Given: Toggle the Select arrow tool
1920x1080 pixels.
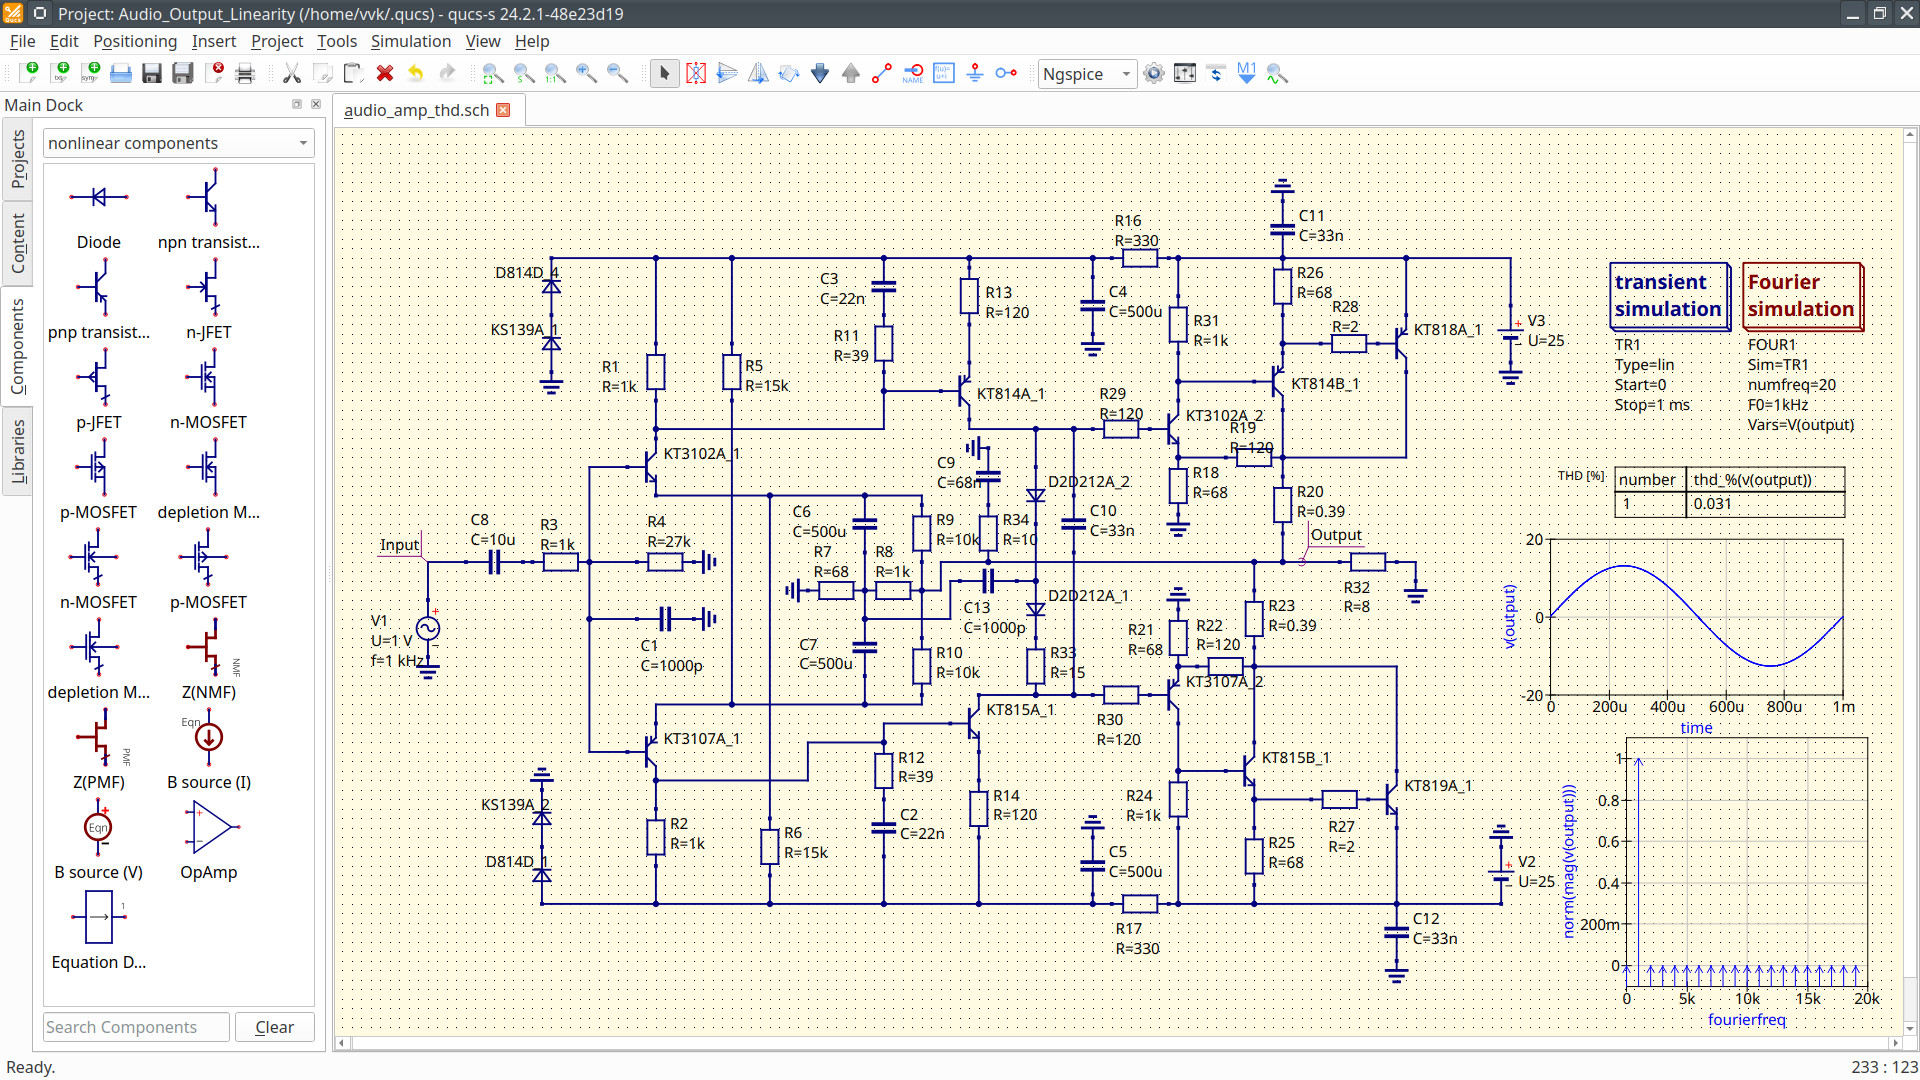Looking at the screenshot, I should pos(664,73).
